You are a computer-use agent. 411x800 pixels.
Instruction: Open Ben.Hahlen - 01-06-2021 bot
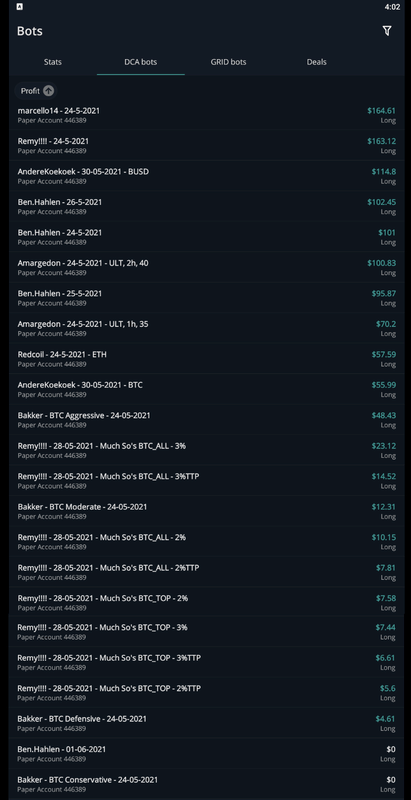coord(207,754)
